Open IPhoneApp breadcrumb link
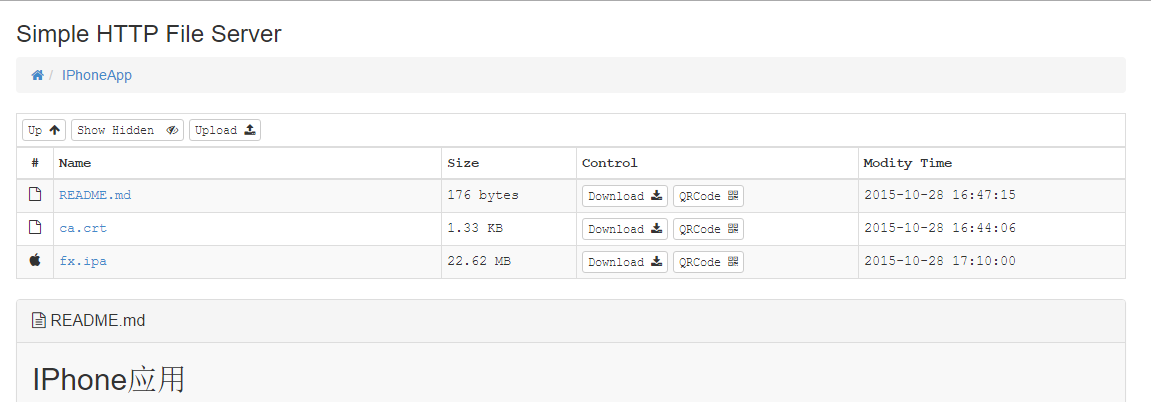Screen dimensions: 1151x402 (x=97, y=75)
